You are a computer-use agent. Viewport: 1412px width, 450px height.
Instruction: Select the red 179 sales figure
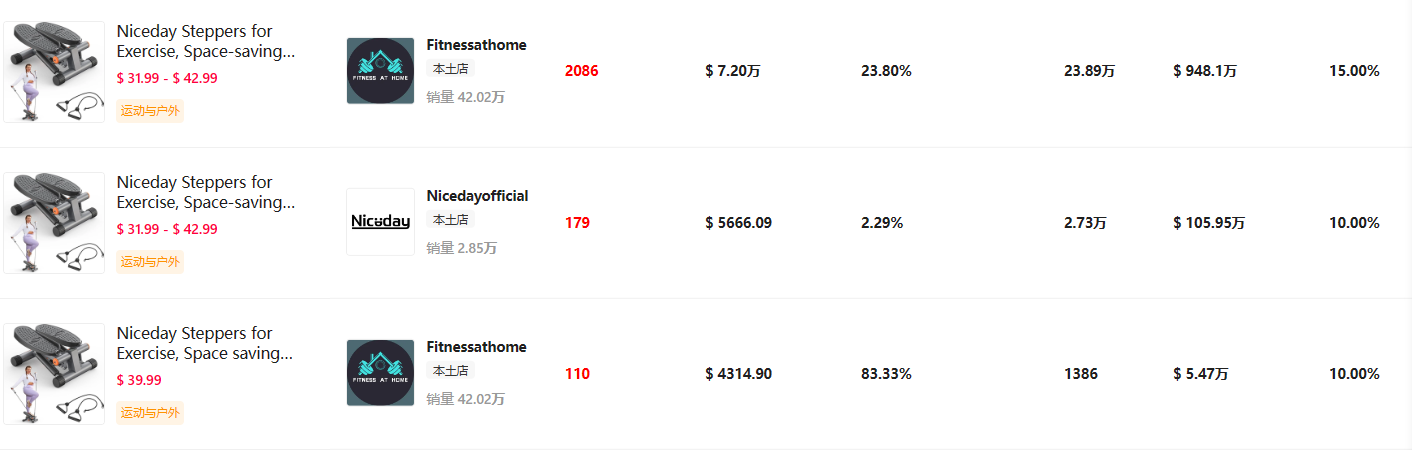coord(577,222)
